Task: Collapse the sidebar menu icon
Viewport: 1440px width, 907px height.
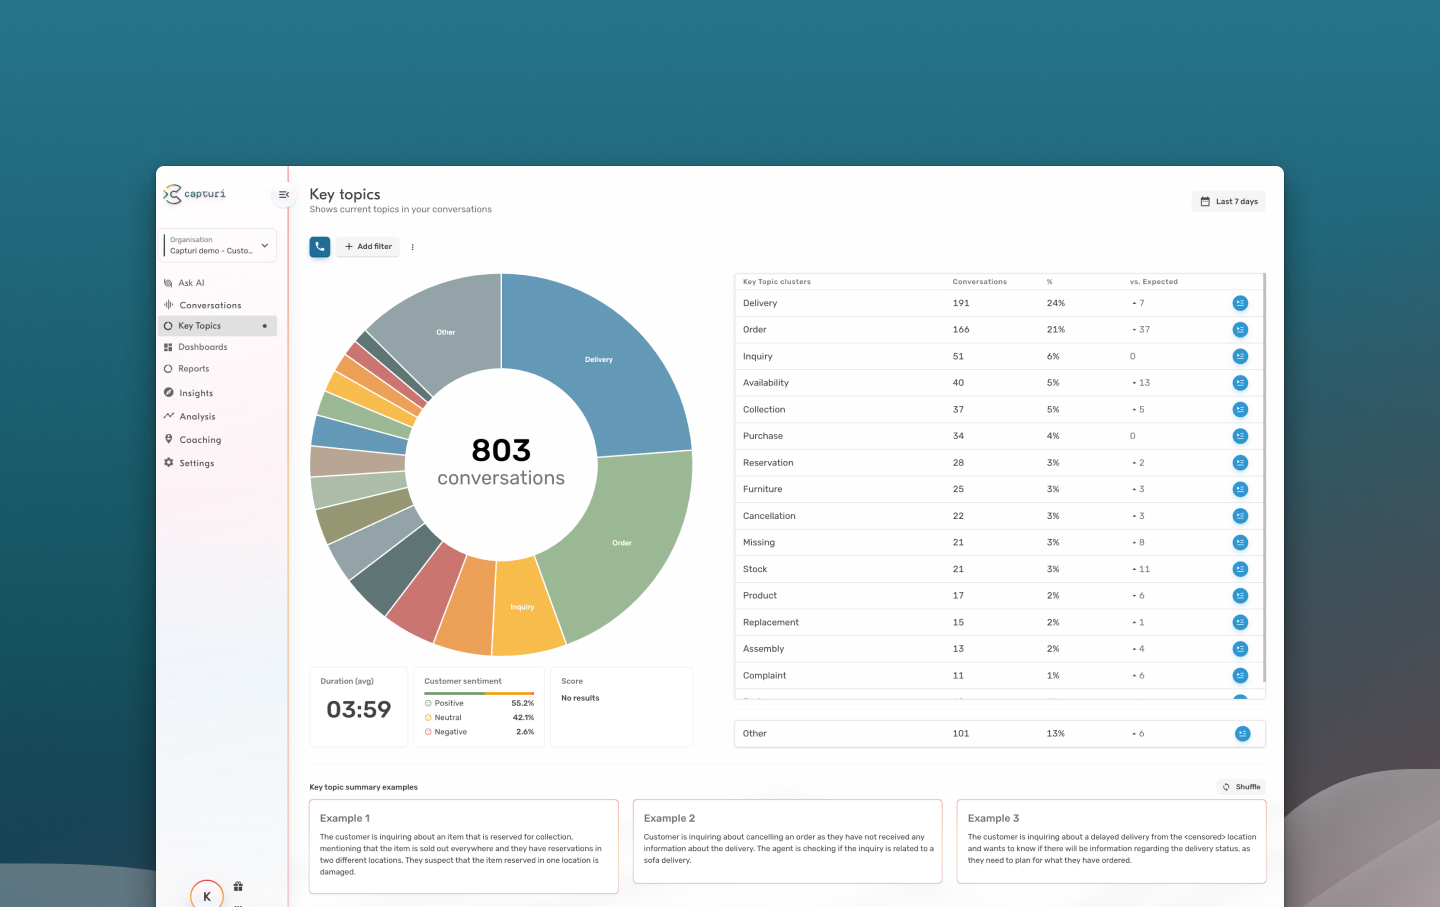Action: click(284, 195)
